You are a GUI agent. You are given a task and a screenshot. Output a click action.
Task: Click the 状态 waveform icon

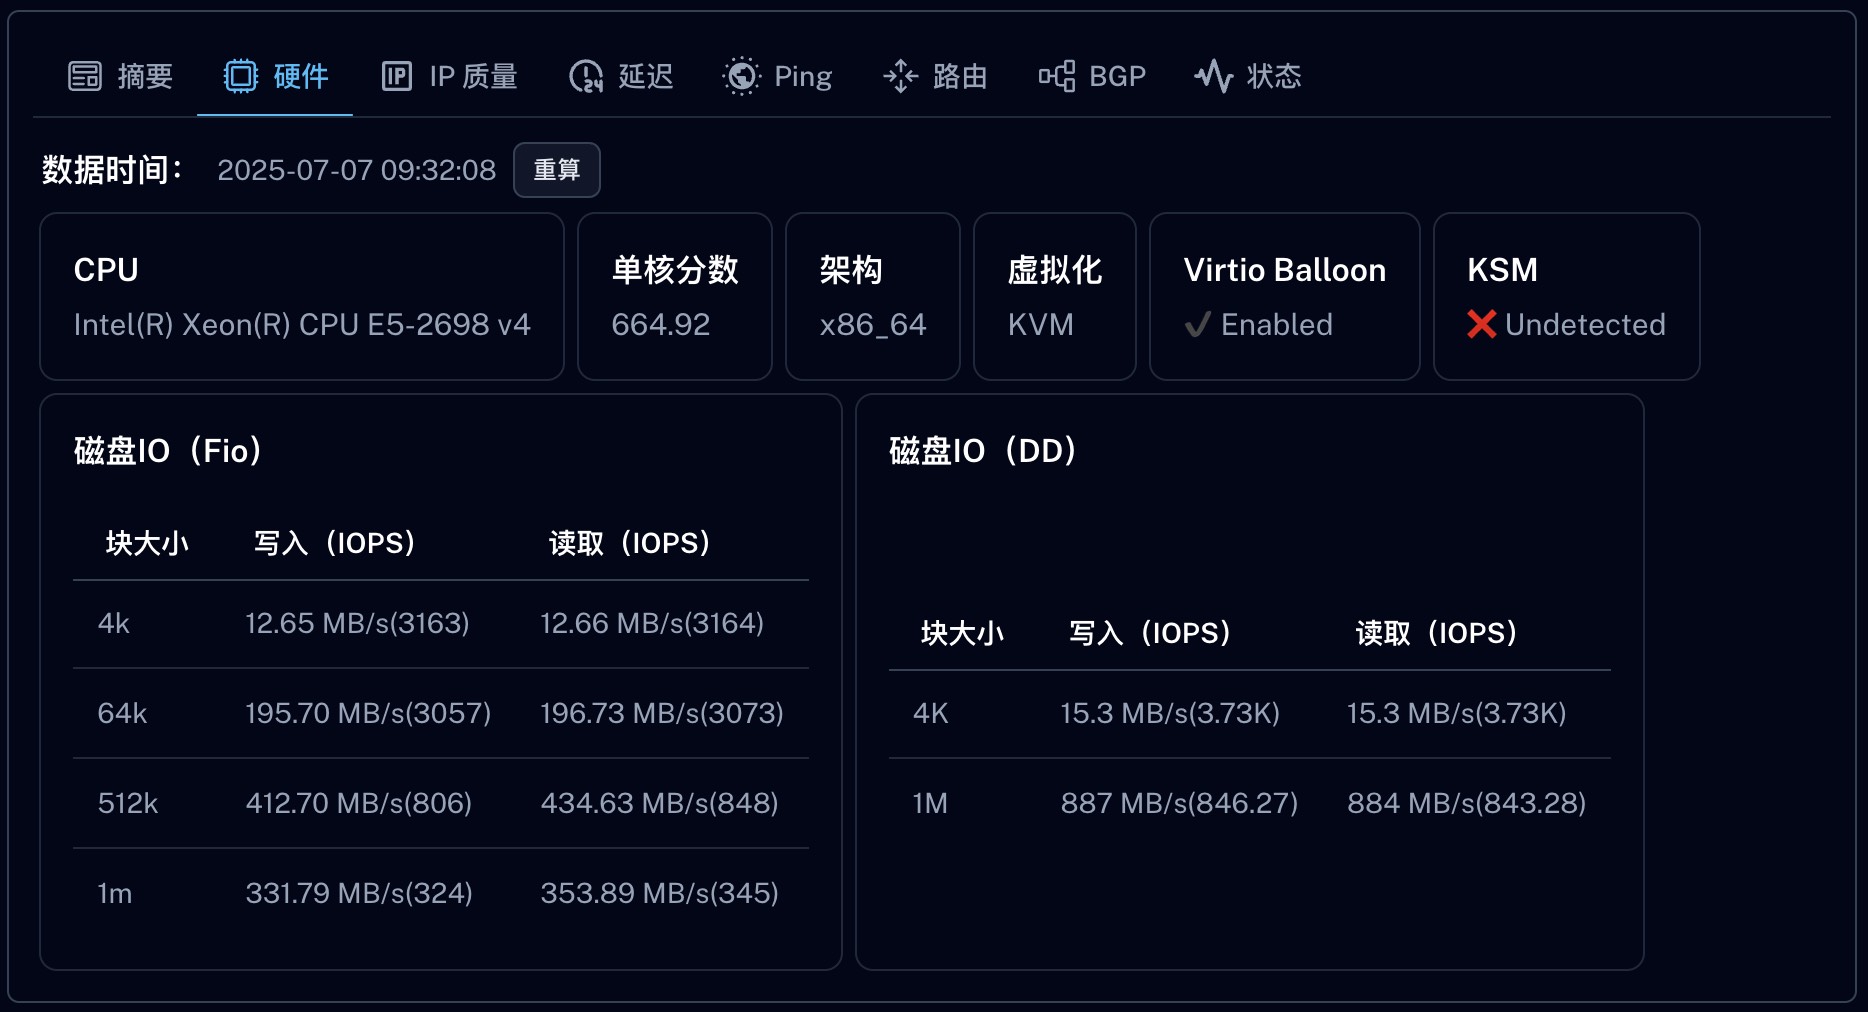[1213, 75]
